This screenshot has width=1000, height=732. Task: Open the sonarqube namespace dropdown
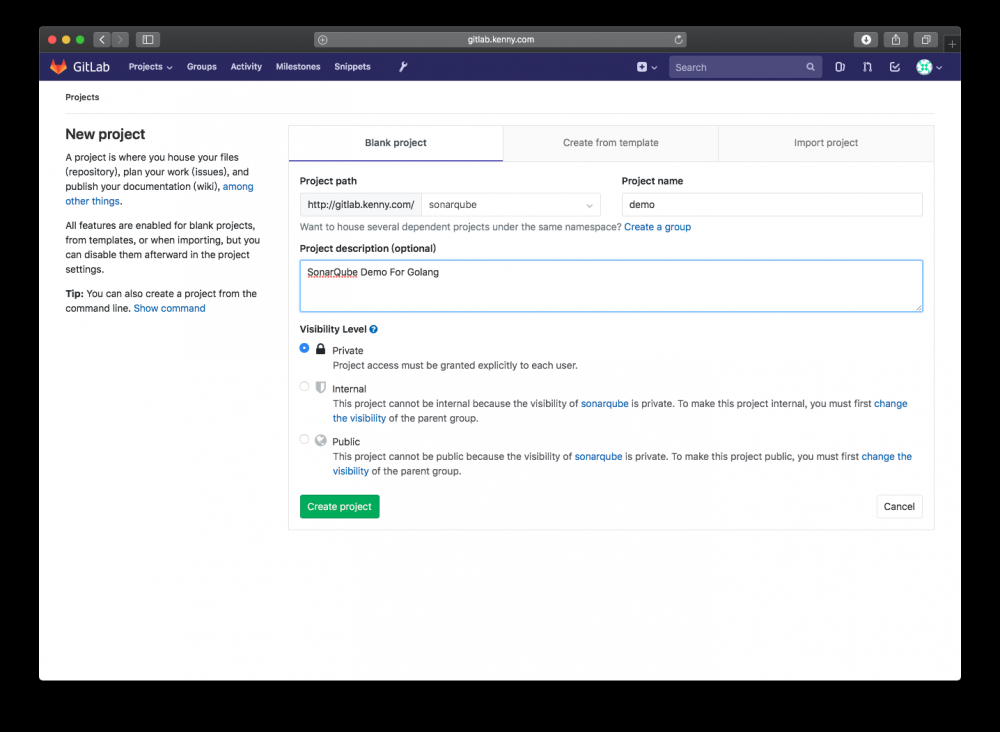(511, 205)
